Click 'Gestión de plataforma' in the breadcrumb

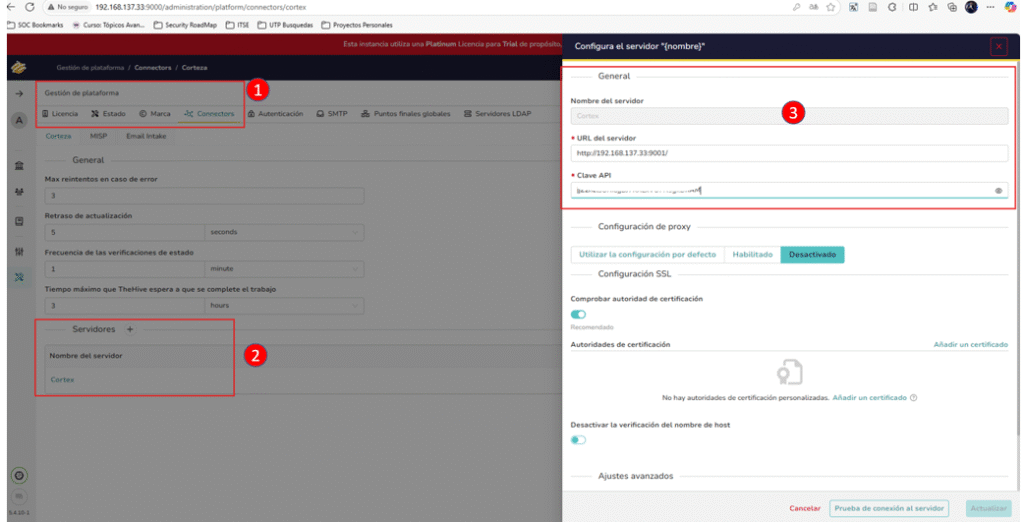pos(90,67)
